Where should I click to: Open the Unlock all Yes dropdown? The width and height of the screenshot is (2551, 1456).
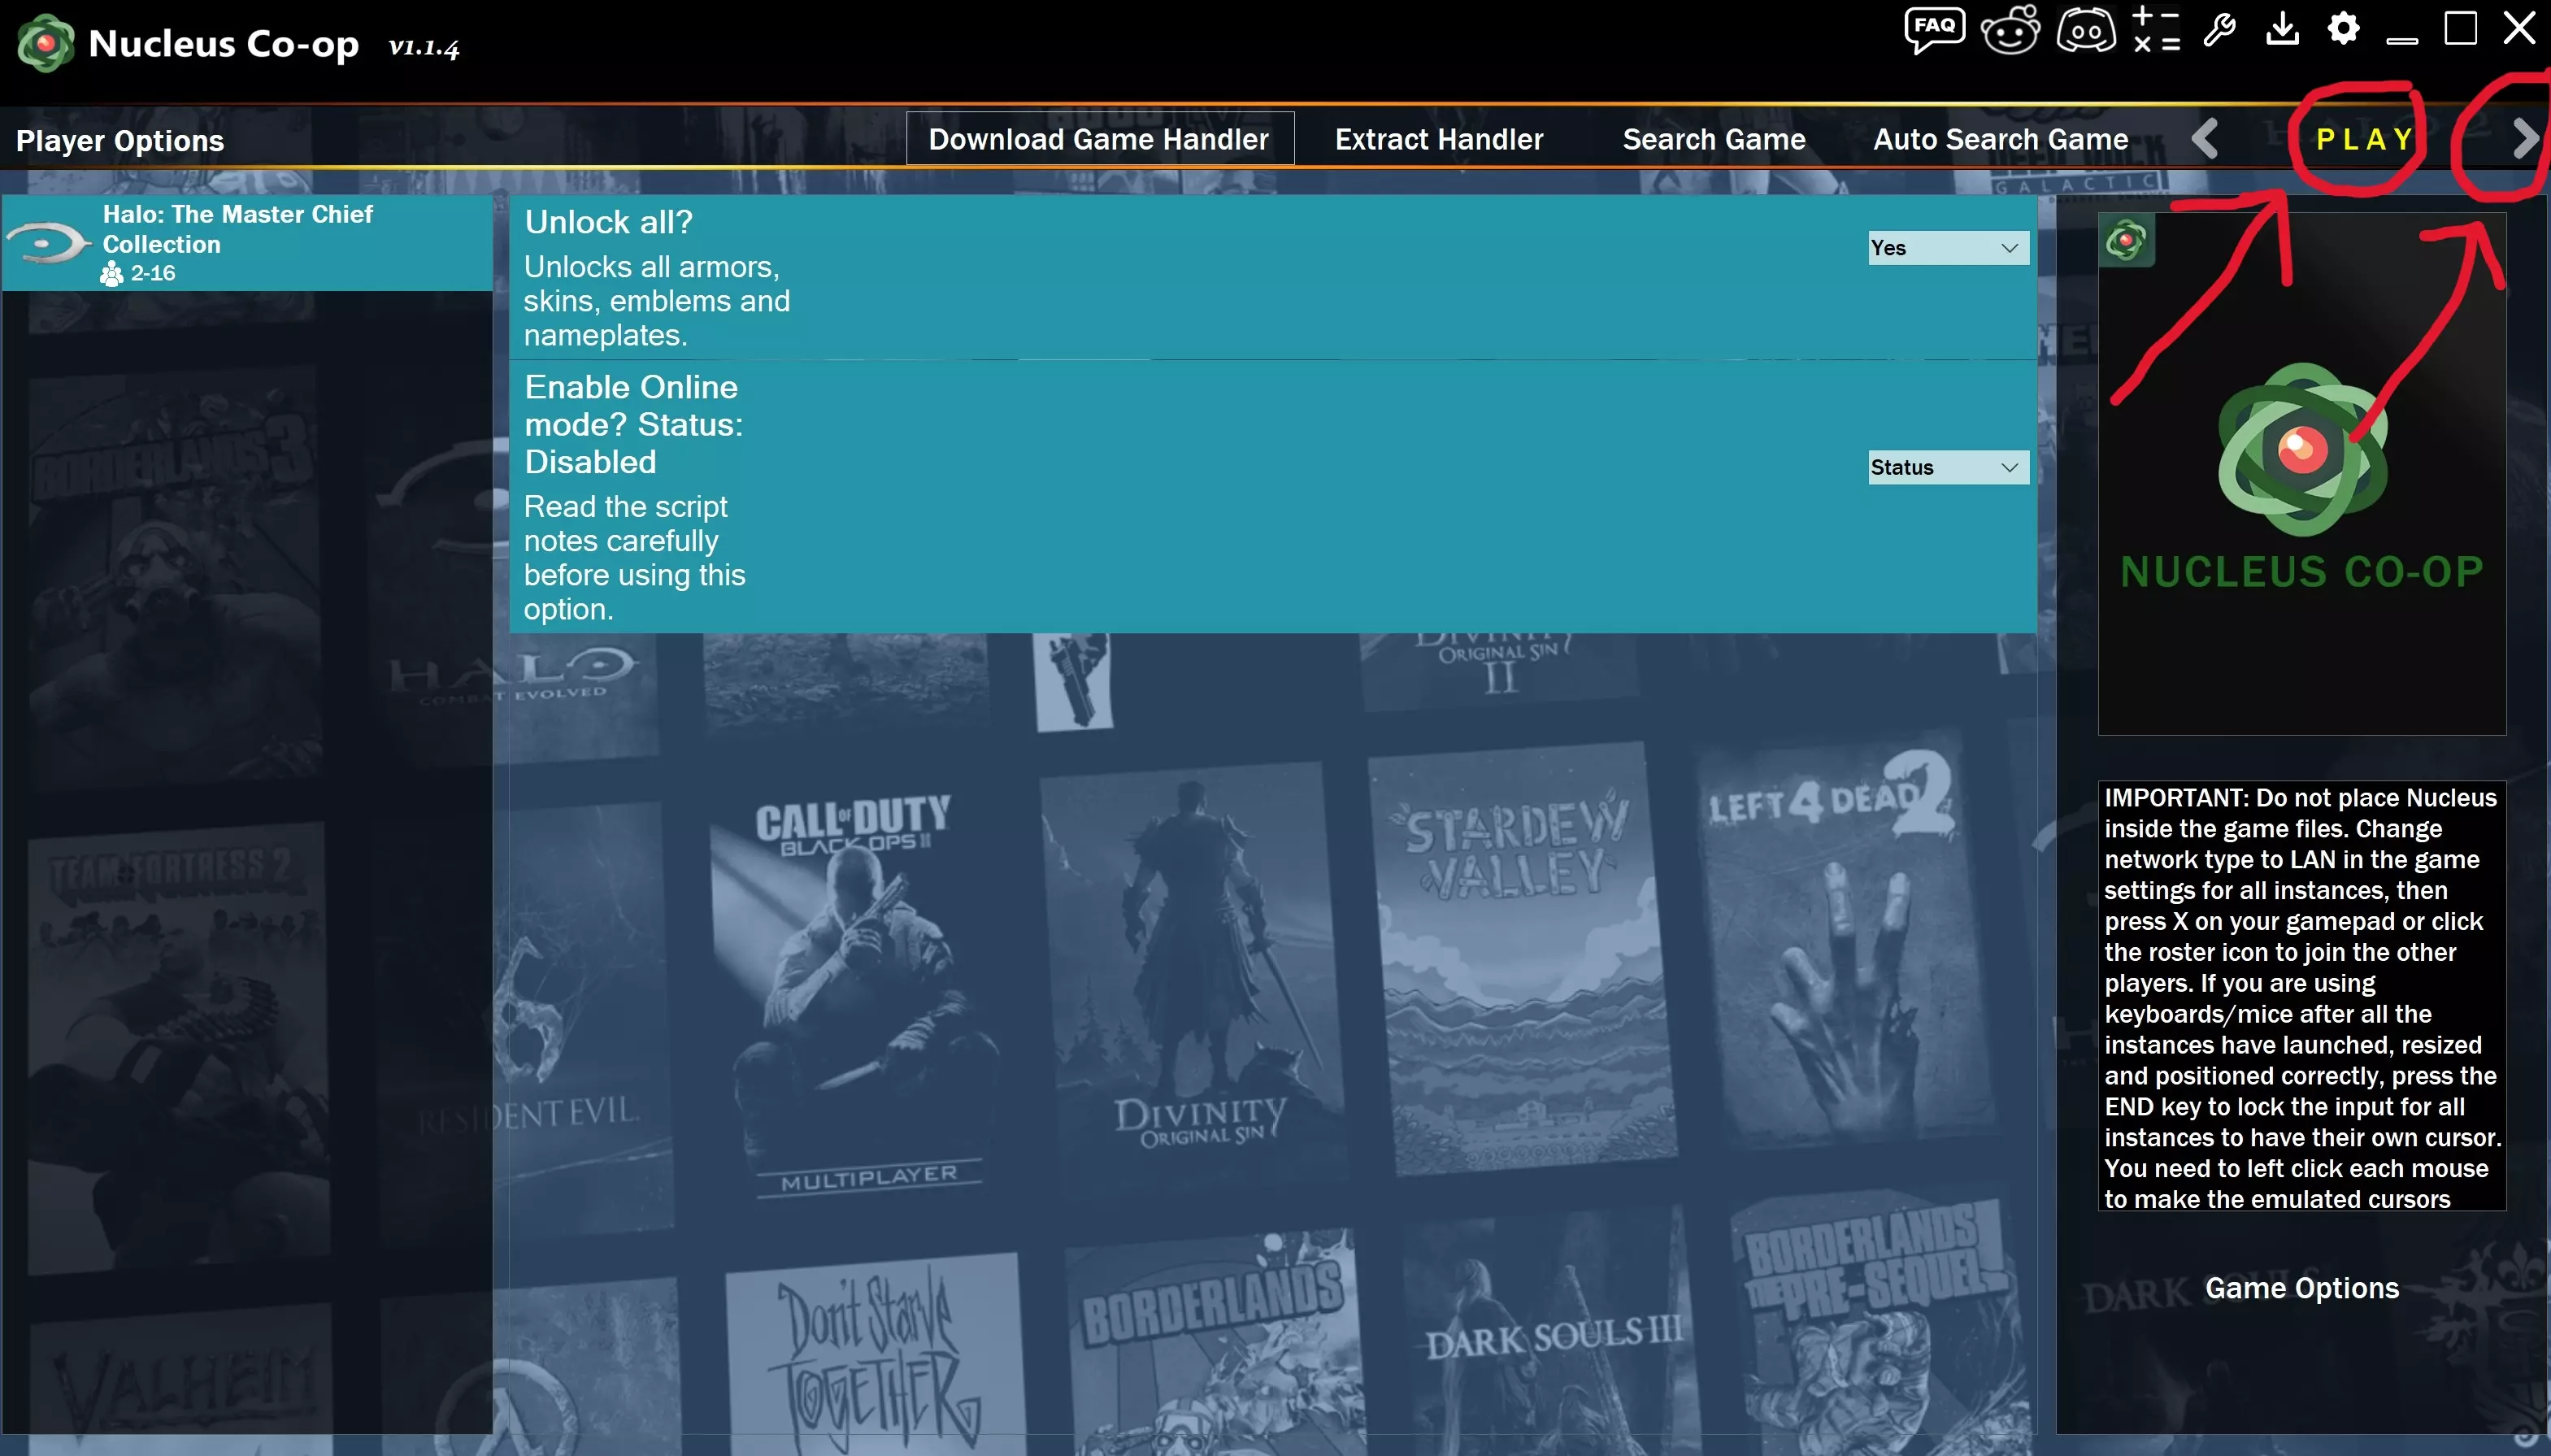coord(1947,248)
